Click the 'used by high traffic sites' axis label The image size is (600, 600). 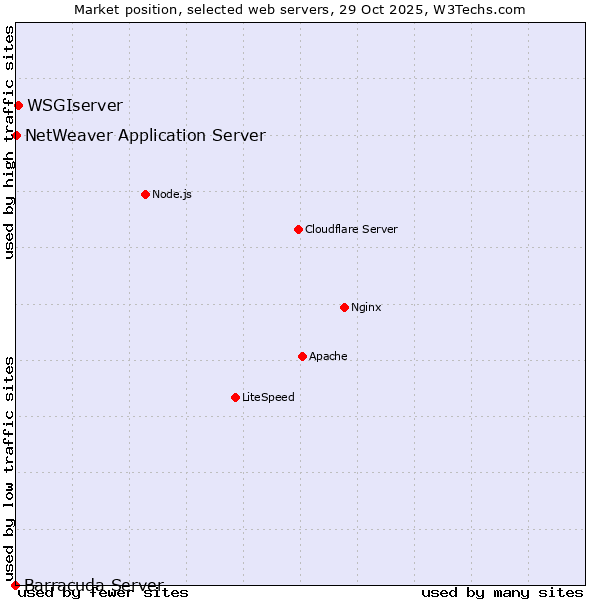click(9, 143)
